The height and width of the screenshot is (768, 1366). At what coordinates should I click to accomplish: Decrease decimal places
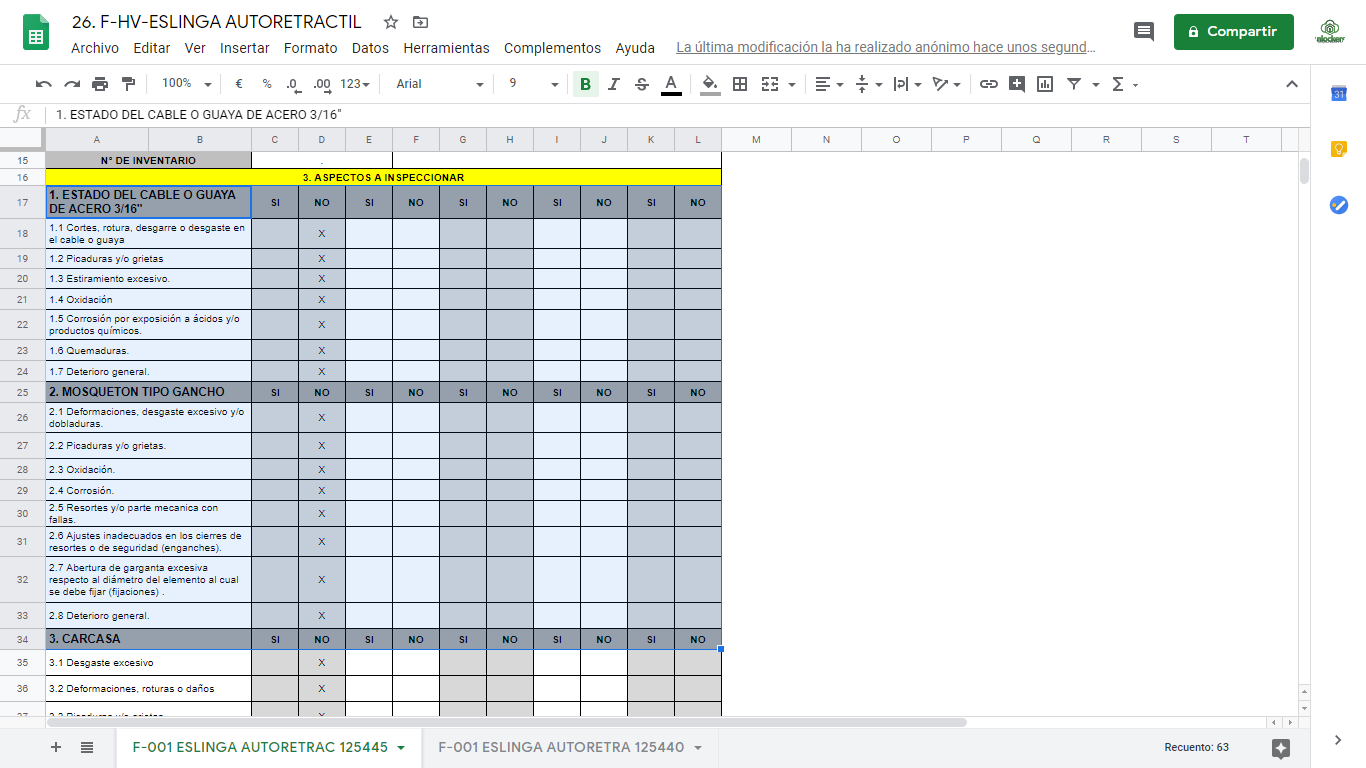tap(292, 84)
